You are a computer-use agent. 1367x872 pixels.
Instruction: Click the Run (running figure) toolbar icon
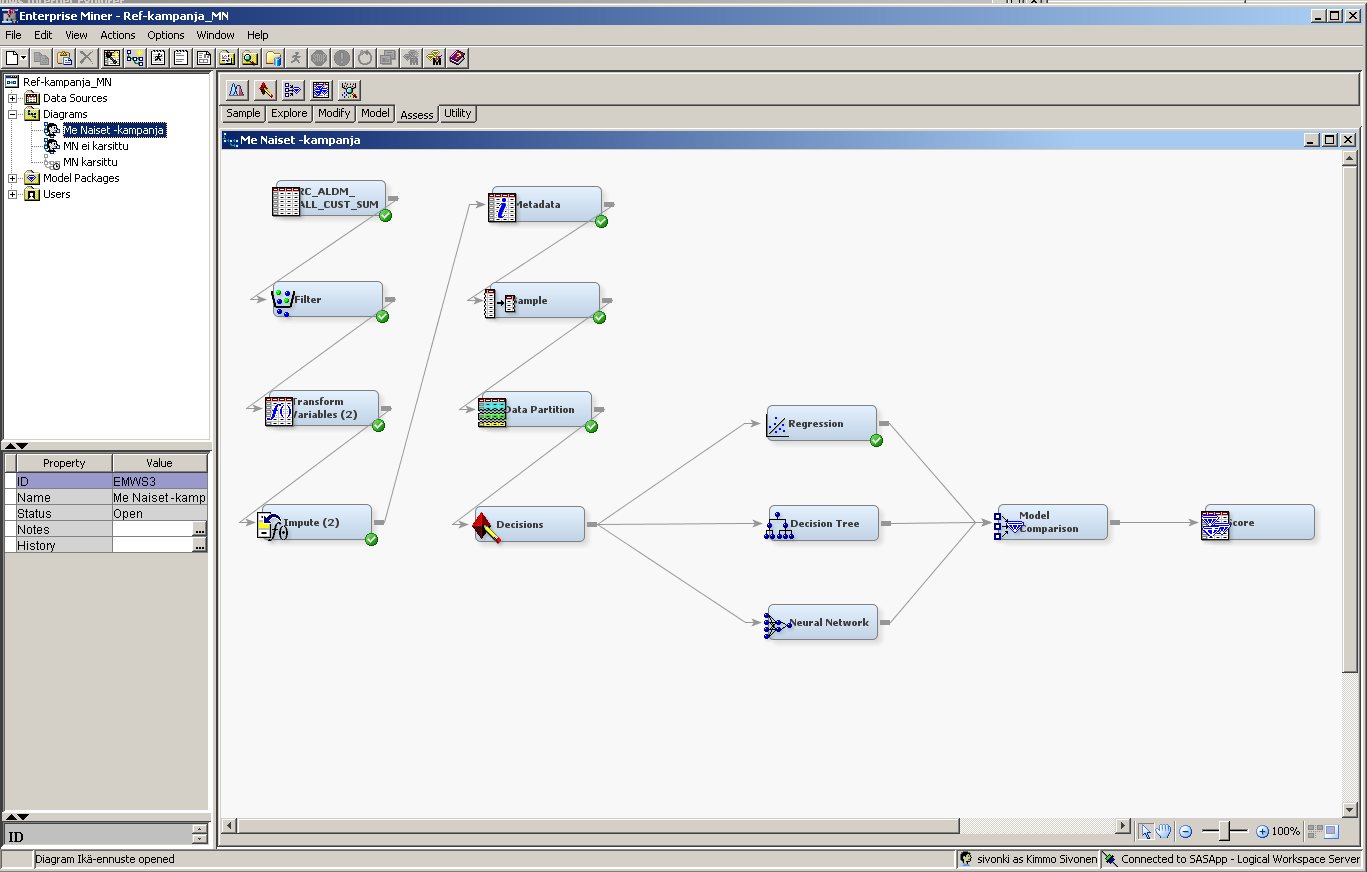click(295, 58)
